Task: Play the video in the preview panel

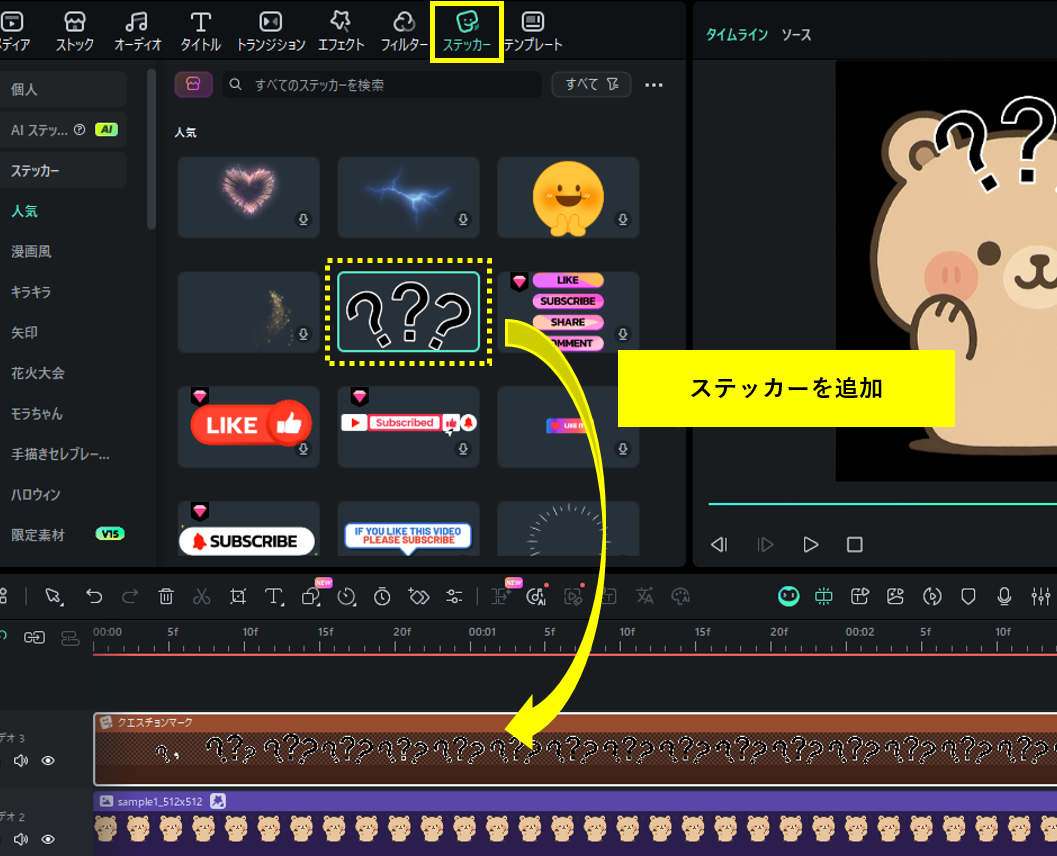Action: [810, 544]
